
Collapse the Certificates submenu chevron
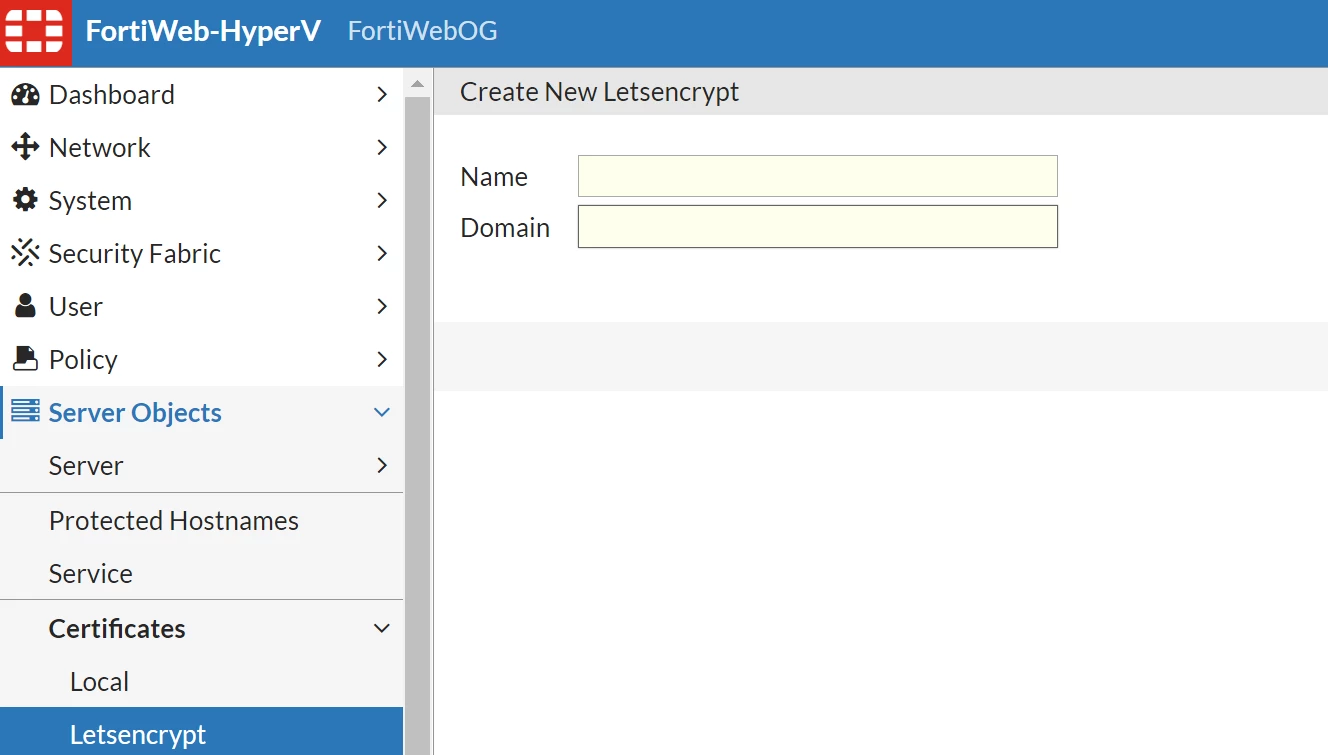click(381, 629)
